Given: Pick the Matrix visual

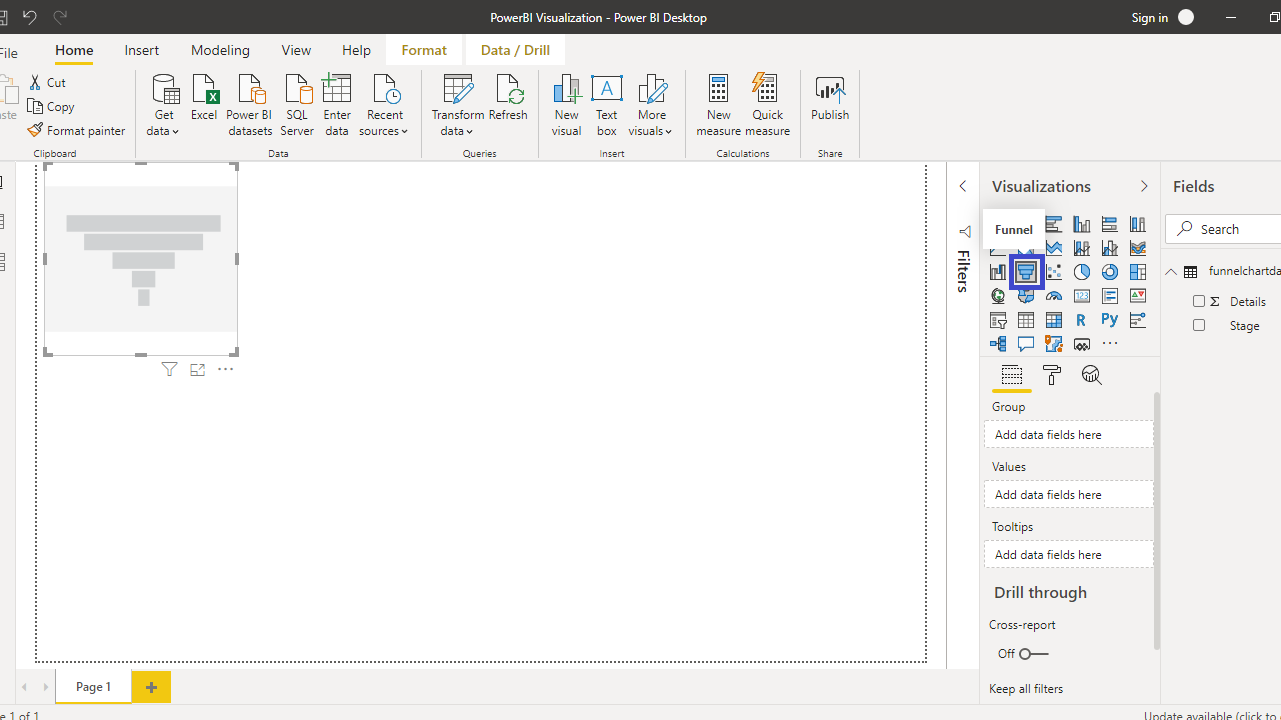Looking at the screenshot, I should click(1054, 320).
